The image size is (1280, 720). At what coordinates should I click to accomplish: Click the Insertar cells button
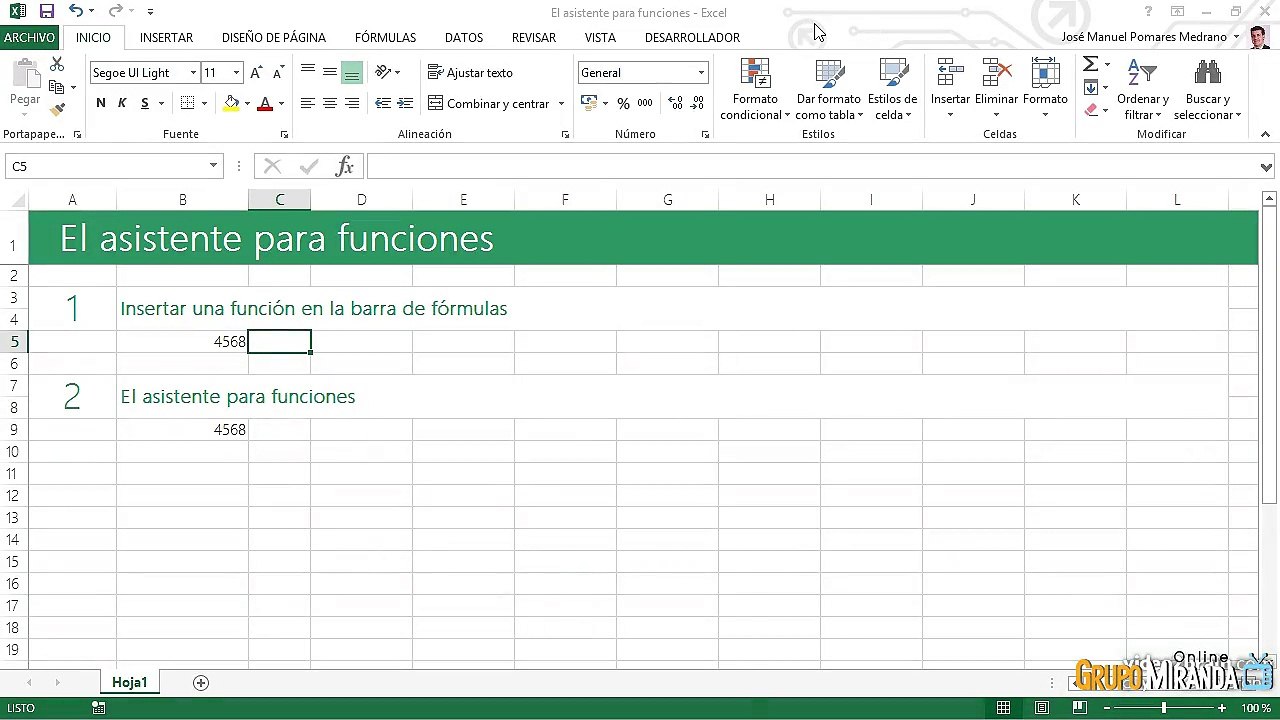click(x=950, y=89)
